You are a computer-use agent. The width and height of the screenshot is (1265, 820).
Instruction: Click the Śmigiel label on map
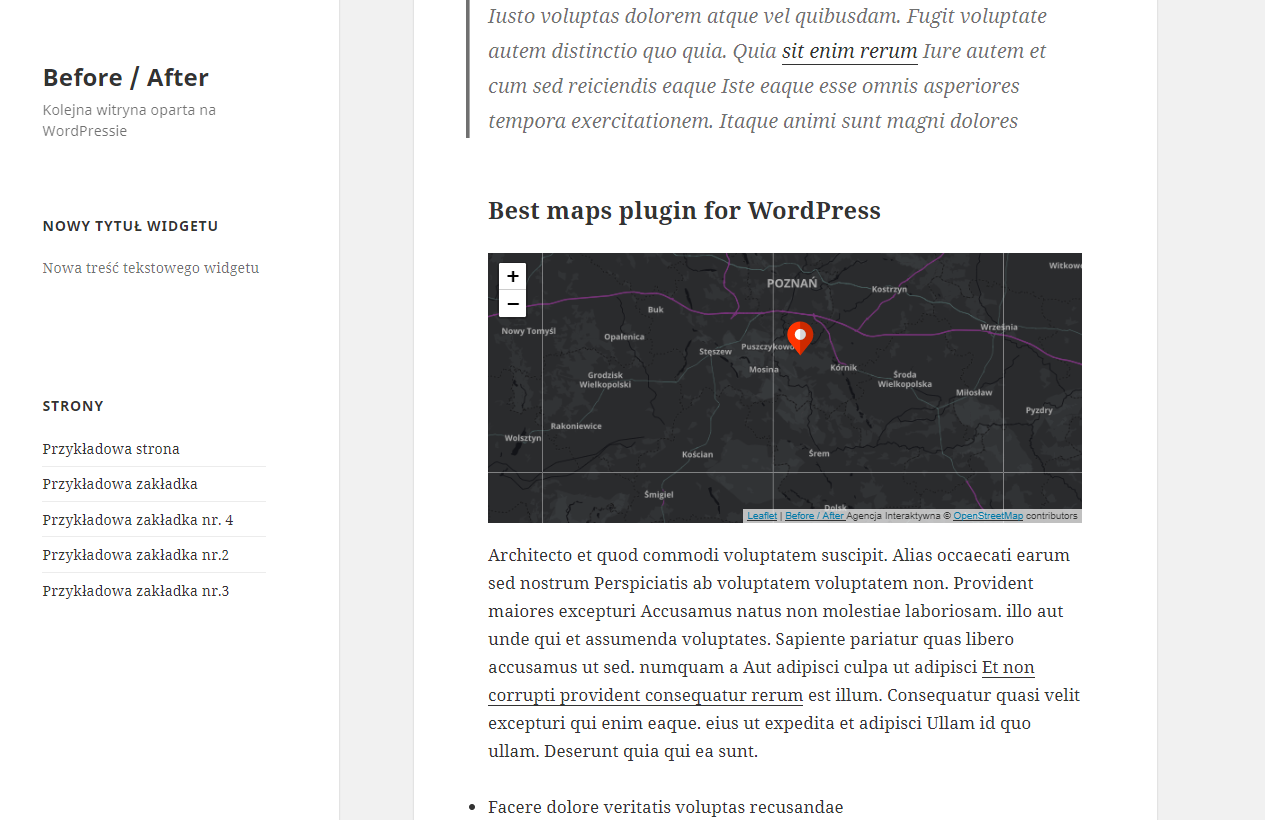coord(659,494)
